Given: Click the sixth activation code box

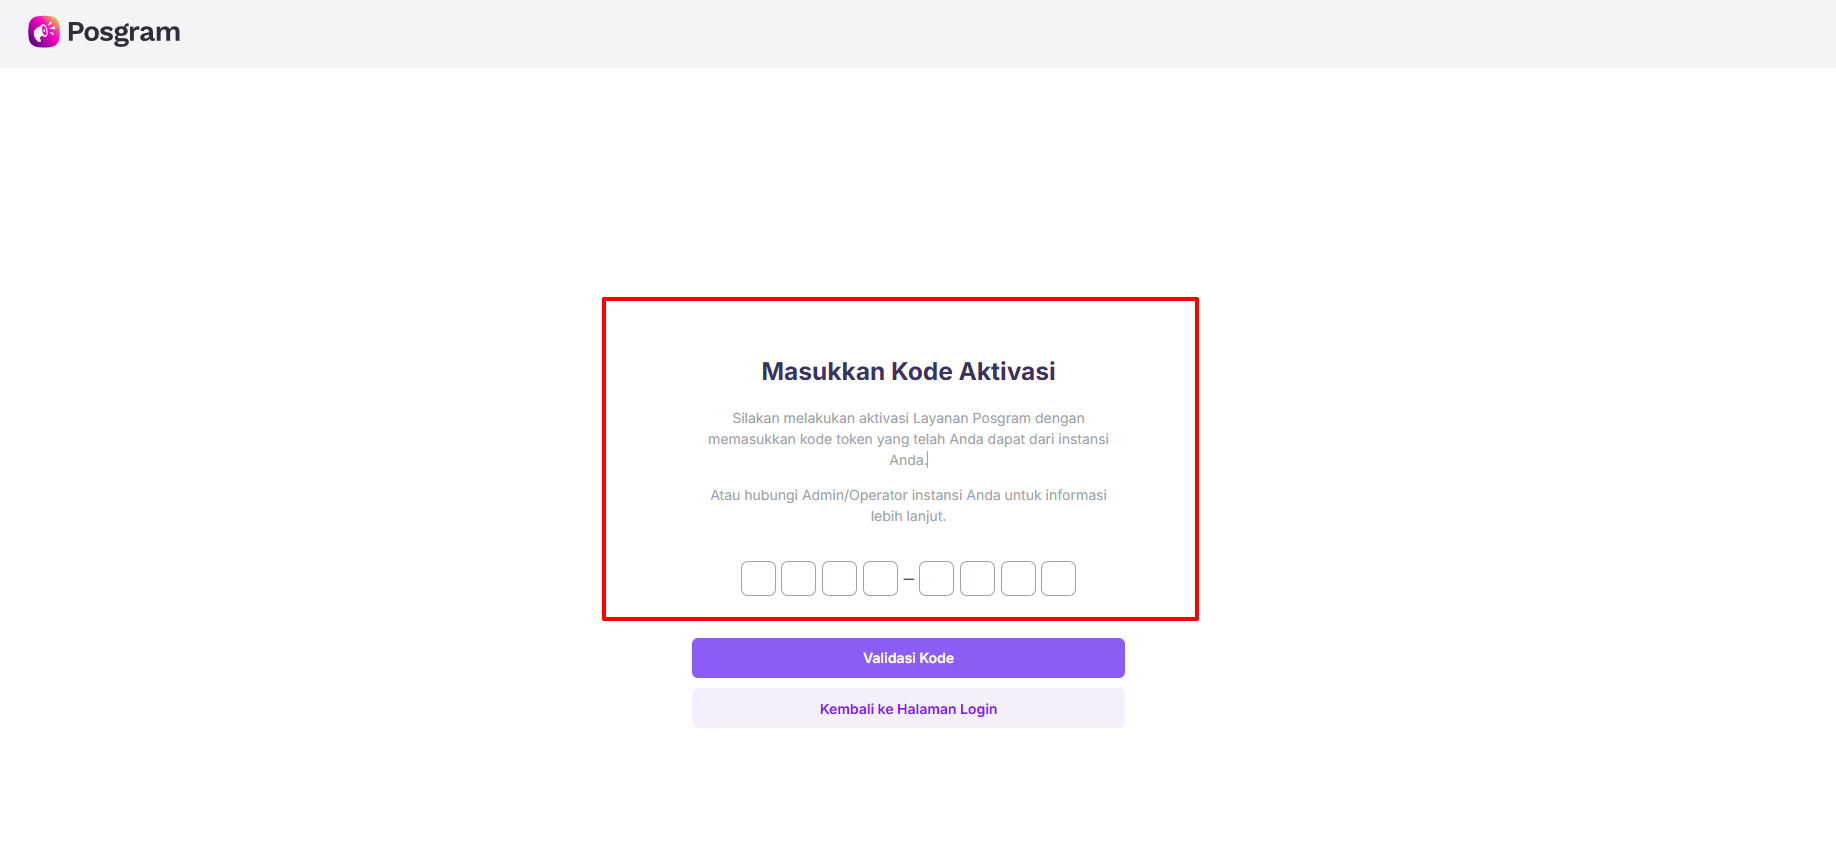Looking at the screenshot, I should pyautogui.click(x=977, y=578).
